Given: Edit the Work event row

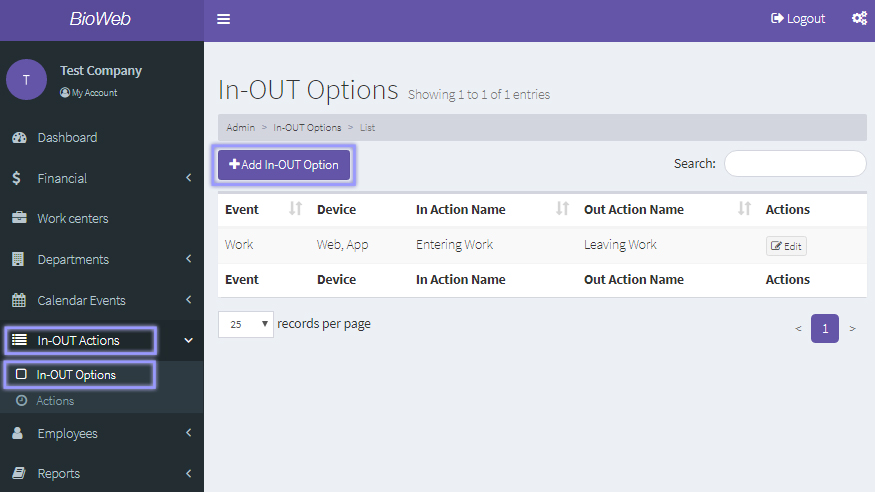Looking at the screenshot, I should (786, 246).
